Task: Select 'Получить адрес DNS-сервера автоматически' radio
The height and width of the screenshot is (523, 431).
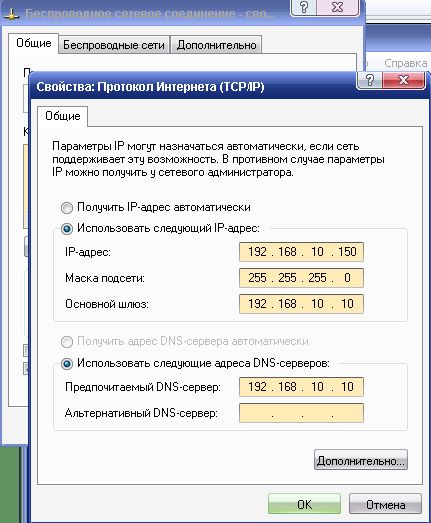Action: (67, 342)
